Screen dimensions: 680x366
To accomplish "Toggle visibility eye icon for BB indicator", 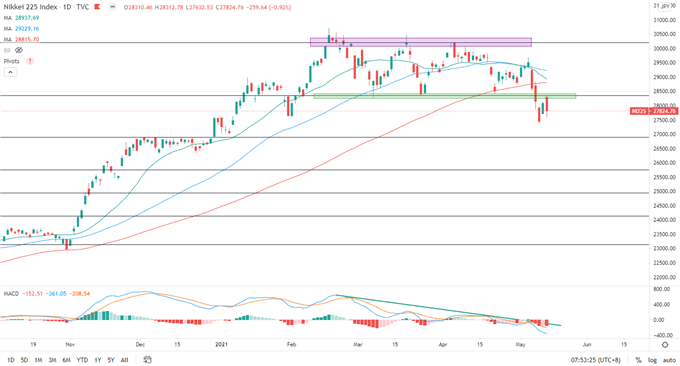I will coord(19,50).
